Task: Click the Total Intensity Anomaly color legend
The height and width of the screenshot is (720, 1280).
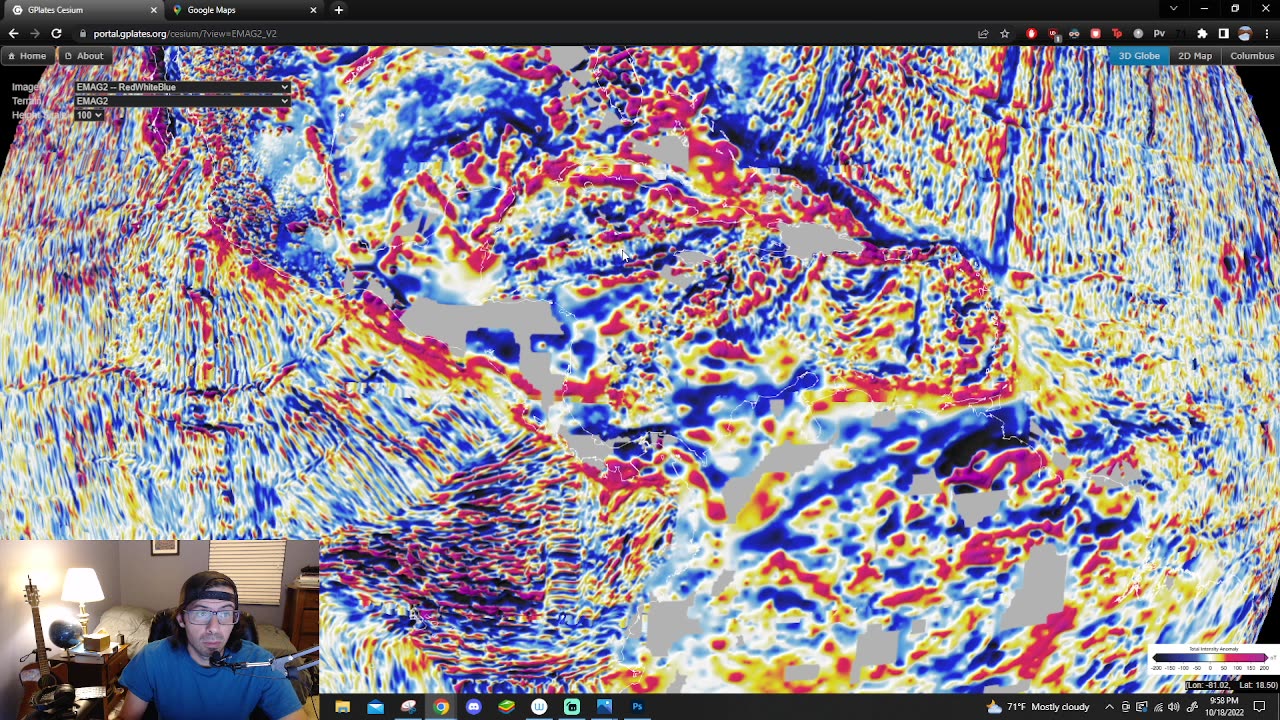Action: pos(1213,659)
